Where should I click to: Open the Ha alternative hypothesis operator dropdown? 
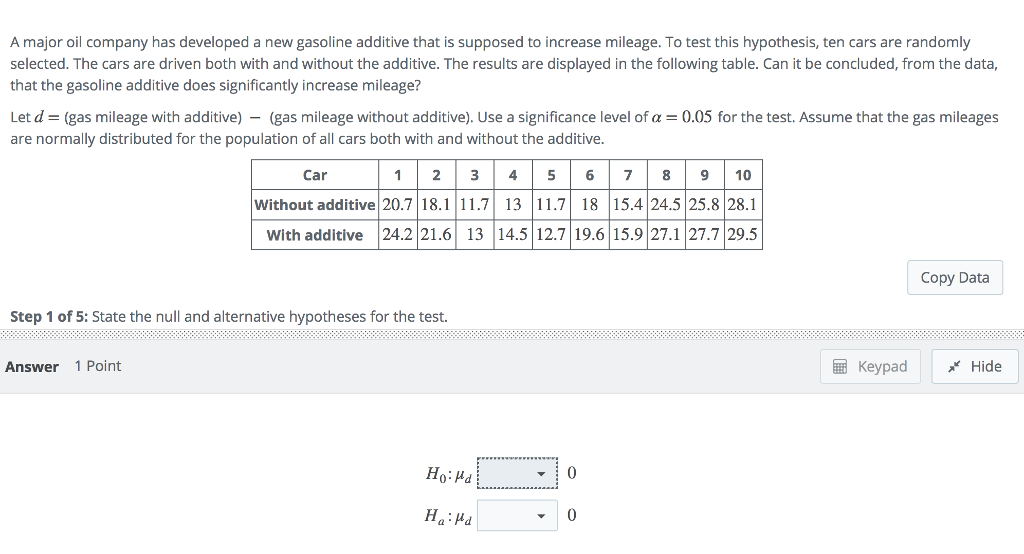click(x=517, y=516)
